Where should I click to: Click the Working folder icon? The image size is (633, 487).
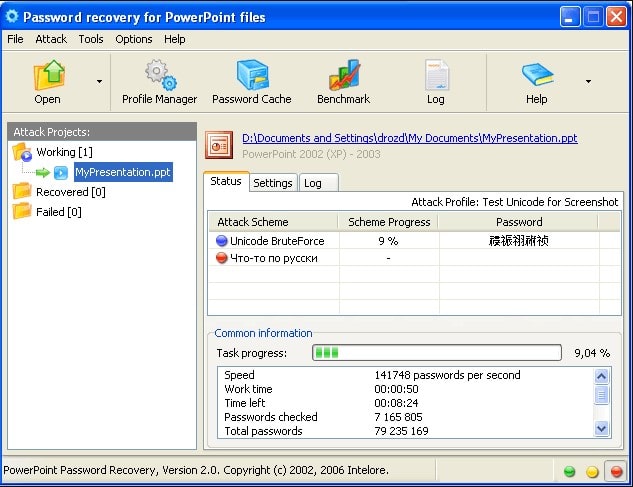pos(22,152)
